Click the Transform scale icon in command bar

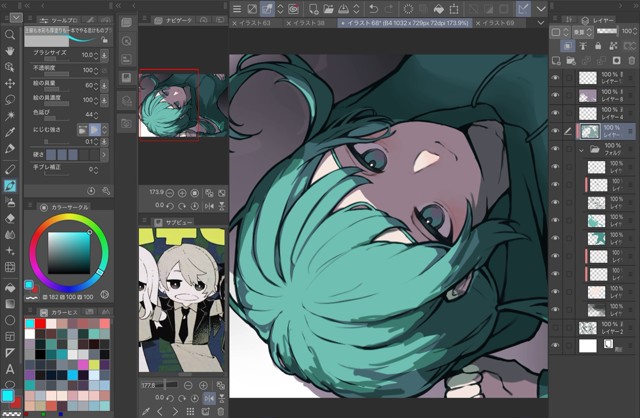coord(454,9)
